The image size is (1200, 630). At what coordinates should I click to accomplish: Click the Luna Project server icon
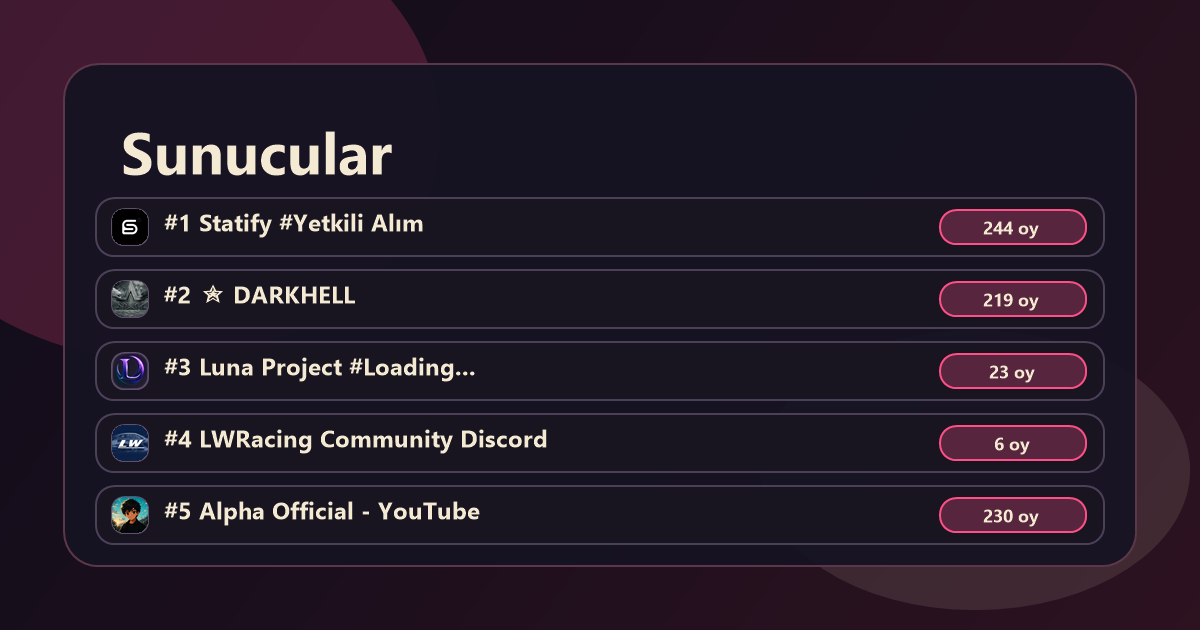click(x=130, y=371)
